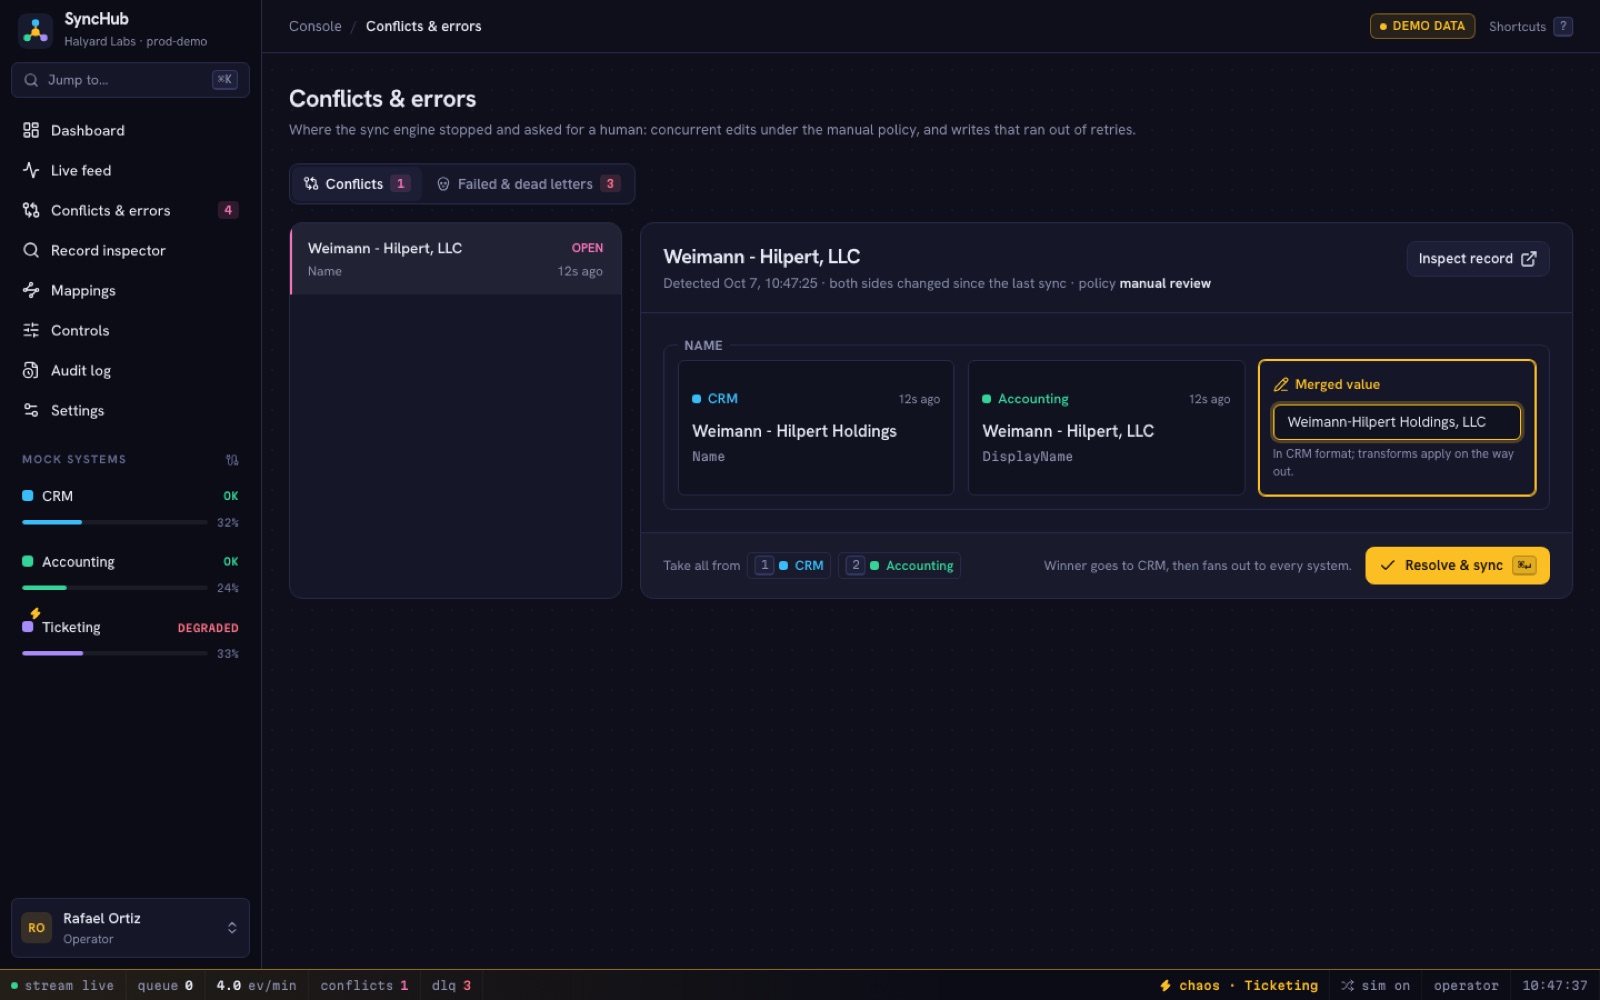
Task: Select the CRM value card
Action: click(x=816, y=428)
